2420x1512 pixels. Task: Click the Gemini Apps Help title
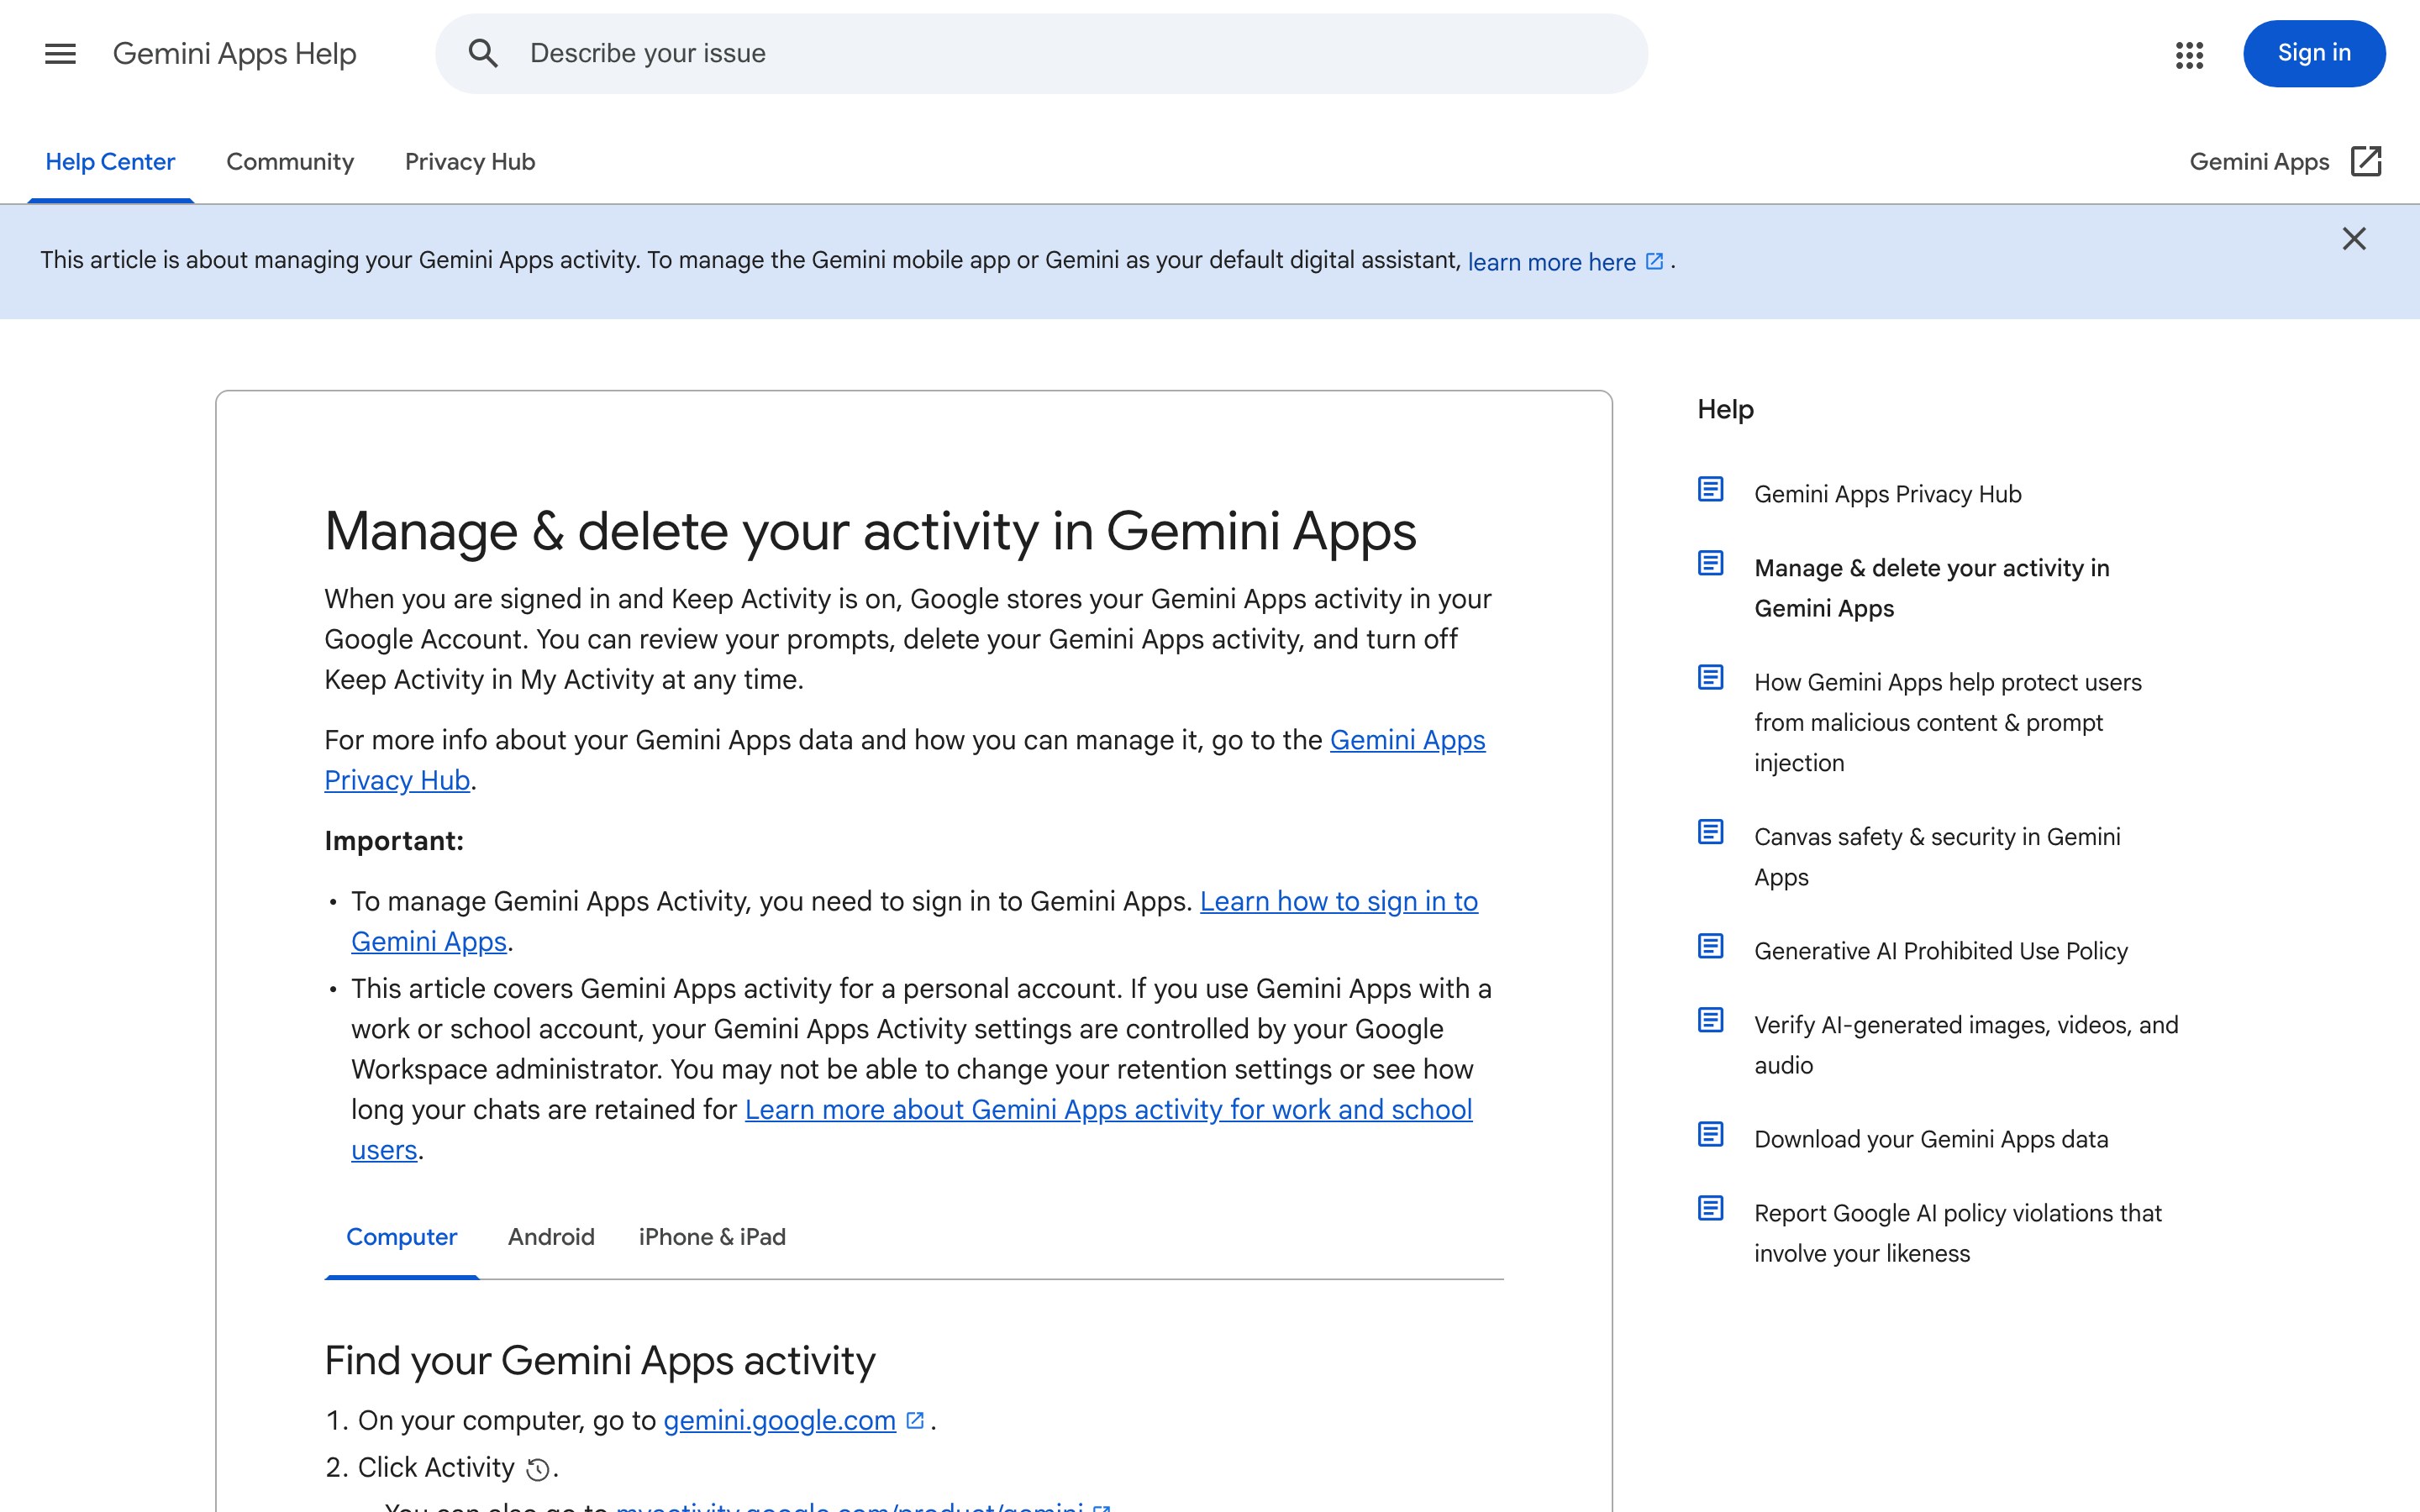(x=234, y=54)
